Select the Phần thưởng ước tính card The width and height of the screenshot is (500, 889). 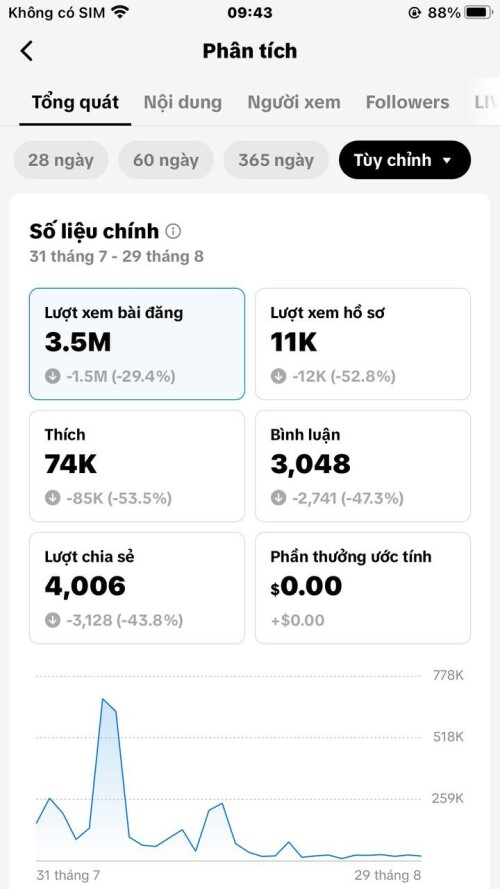tap(363, 588)
